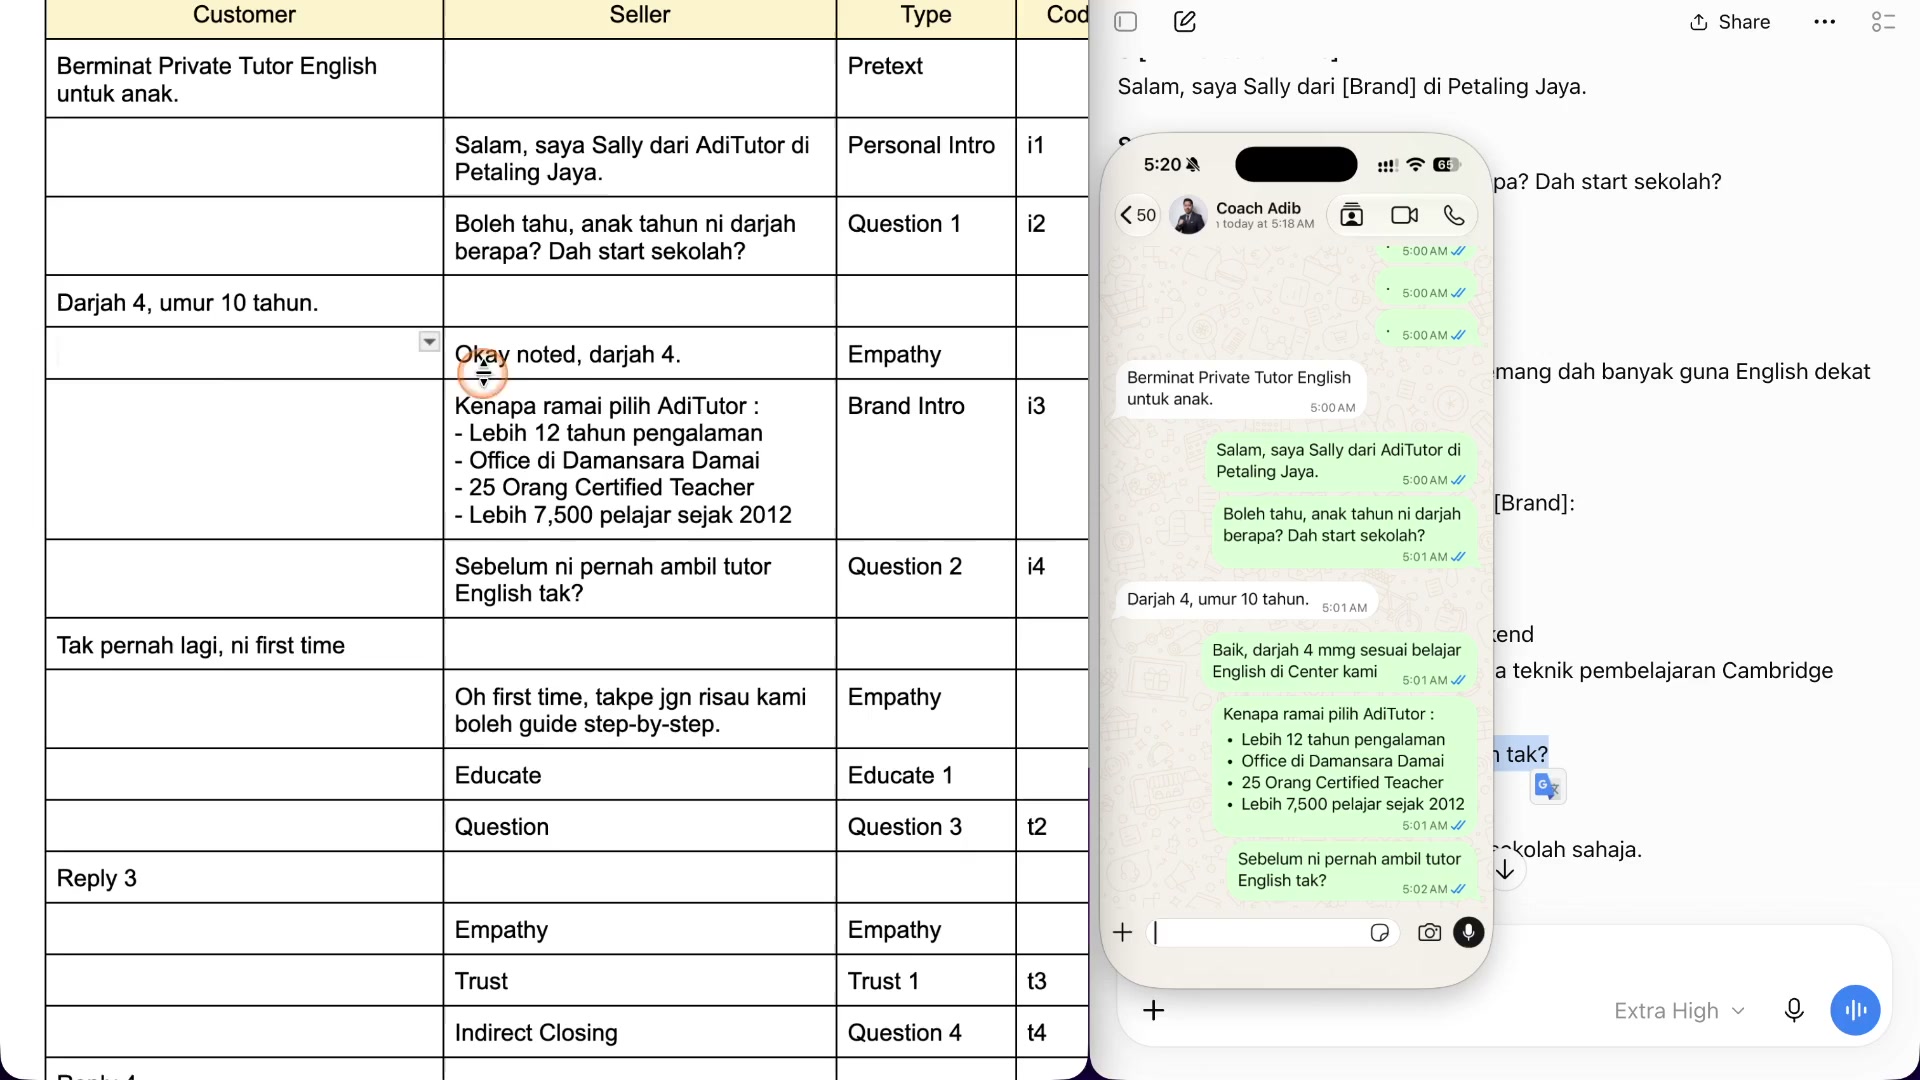Click the plus attach button in prompt box
Viewport: 1920px width, 1080px height.
[x=1154, y=1011]
